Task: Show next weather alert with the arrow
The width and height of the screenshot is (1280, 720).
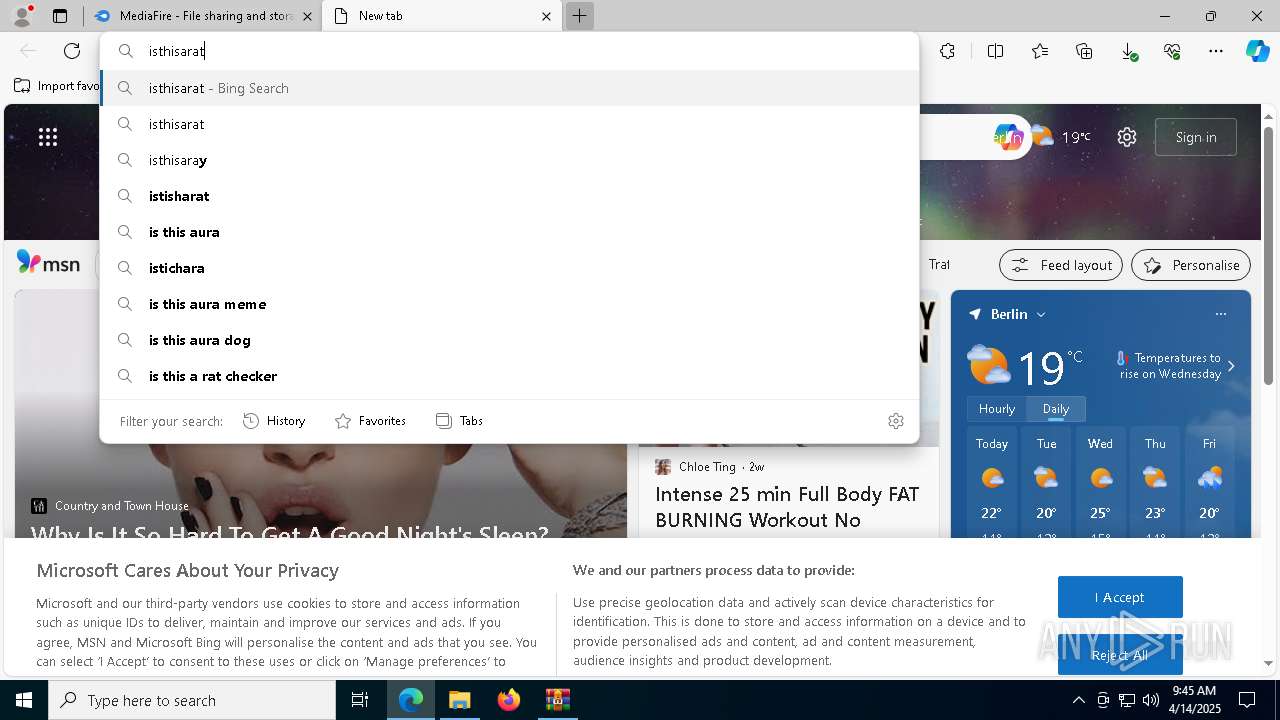Action: 1231,366
